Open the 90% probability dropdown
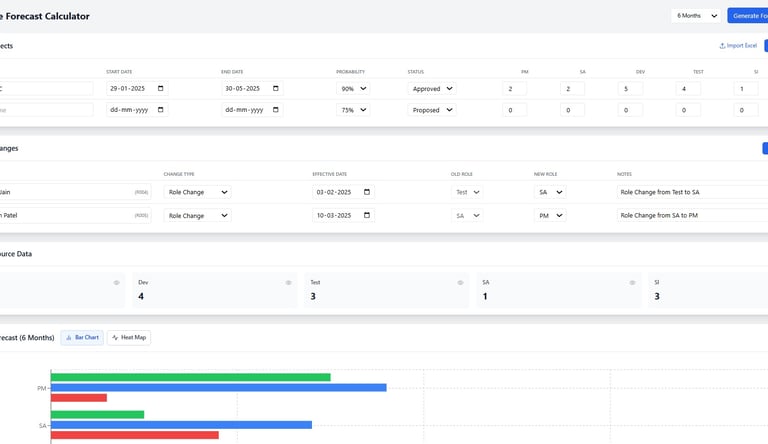Image resolution: width=768 pixels, height=444 pixels. 353,89
